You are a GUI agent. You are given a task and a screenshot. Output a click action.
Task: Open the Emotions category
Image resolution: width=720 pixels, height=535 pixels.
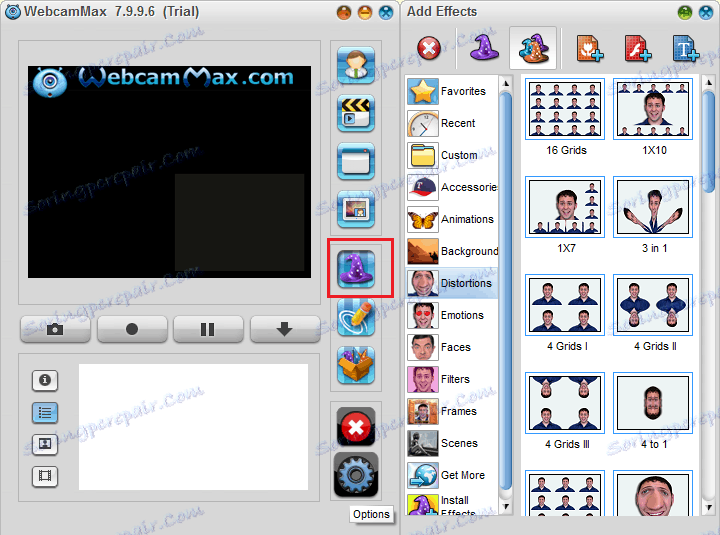click(452, 315)
